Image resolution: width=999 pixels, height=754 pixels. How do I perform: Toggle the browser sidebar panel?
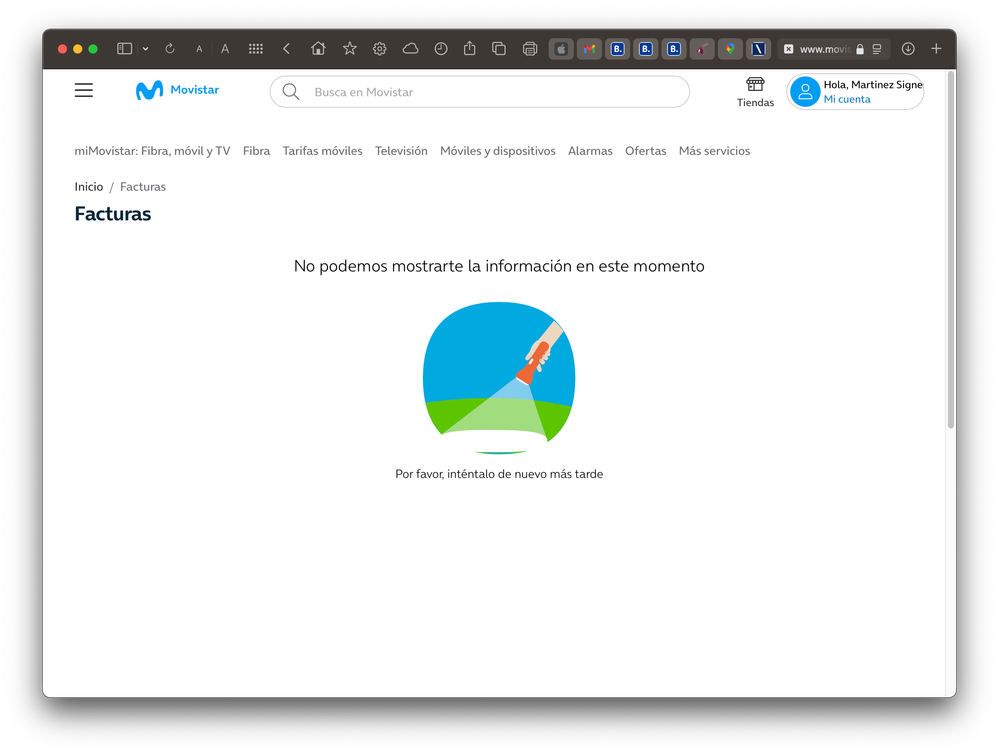124,48
